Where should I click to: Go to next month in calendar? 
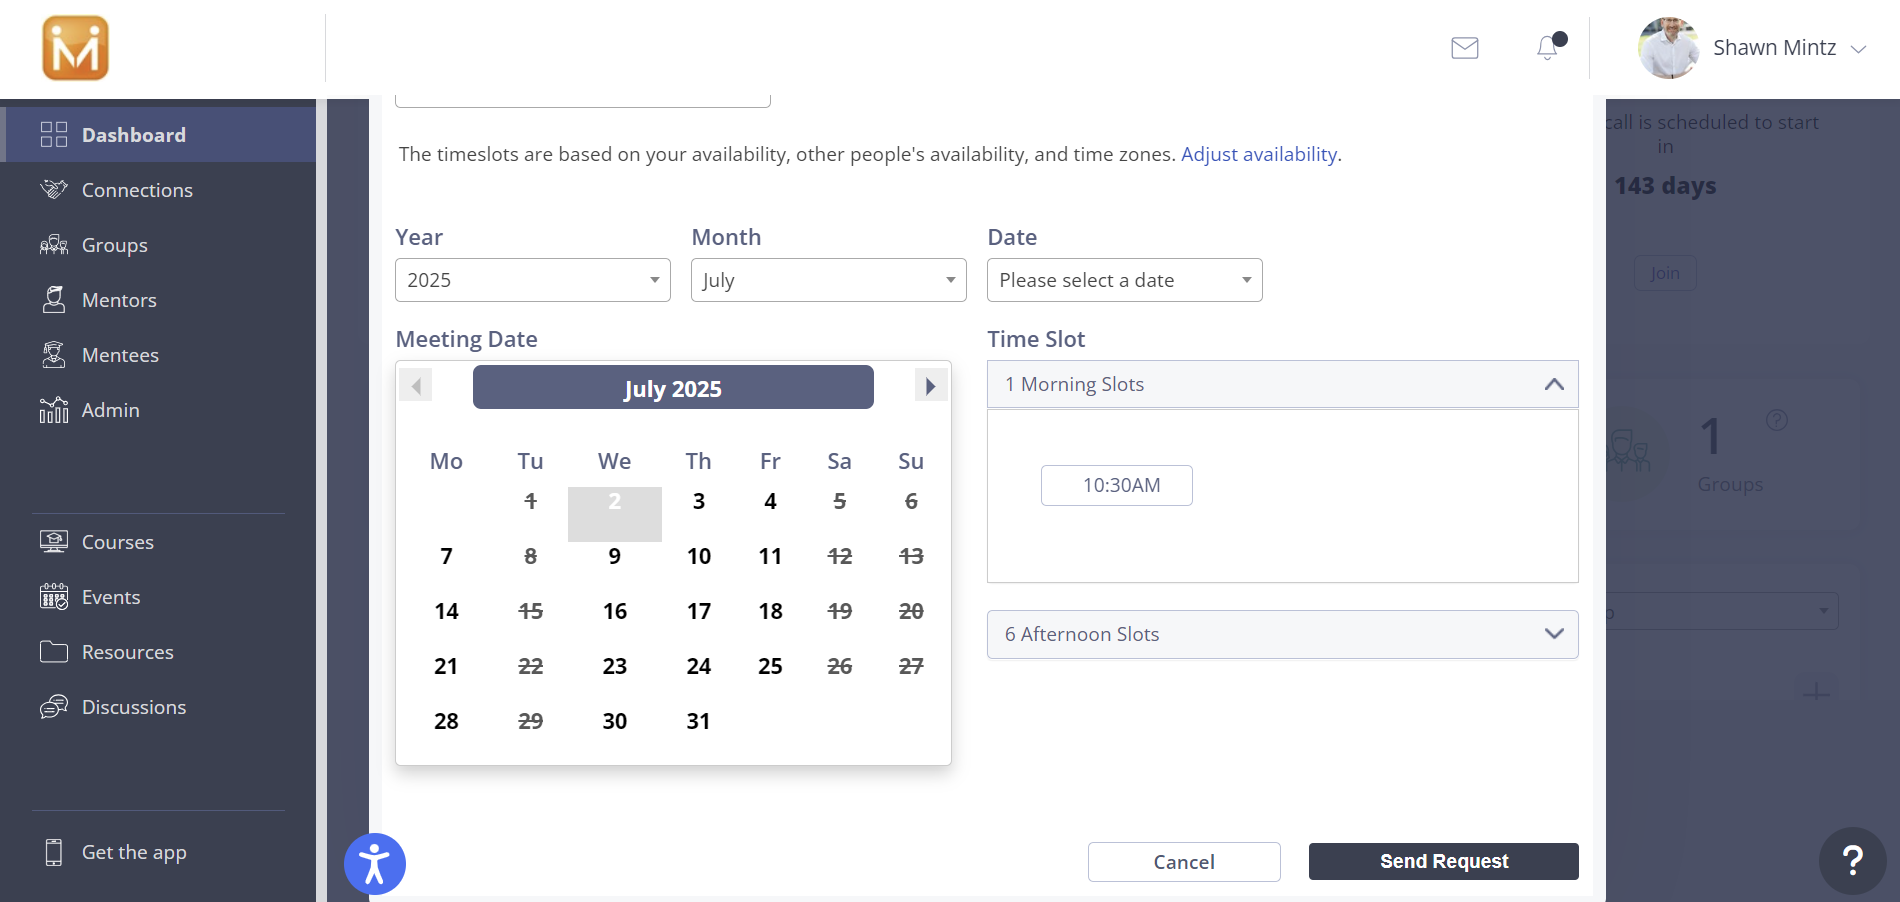coord(931,386)
